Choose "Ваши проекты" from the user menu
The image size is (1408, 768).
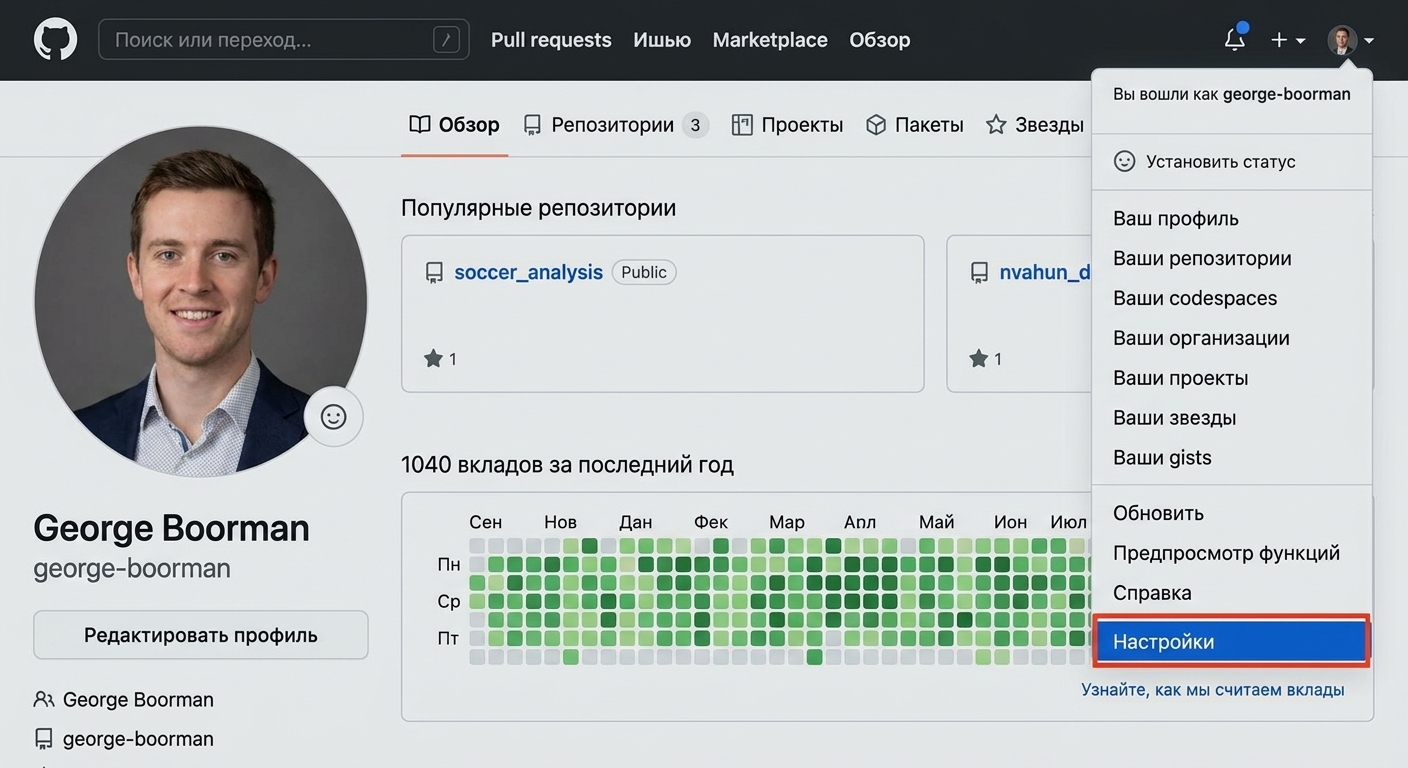click(1232, 378)
